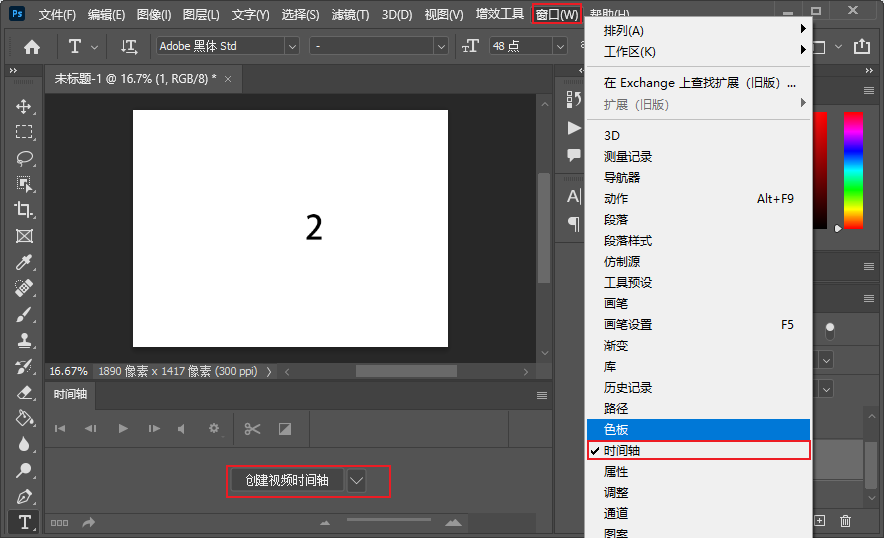Screen dimensions: 884x538
Task: Open the Adobe 黑体 Std font dropdown
Action: pos(291,46)
